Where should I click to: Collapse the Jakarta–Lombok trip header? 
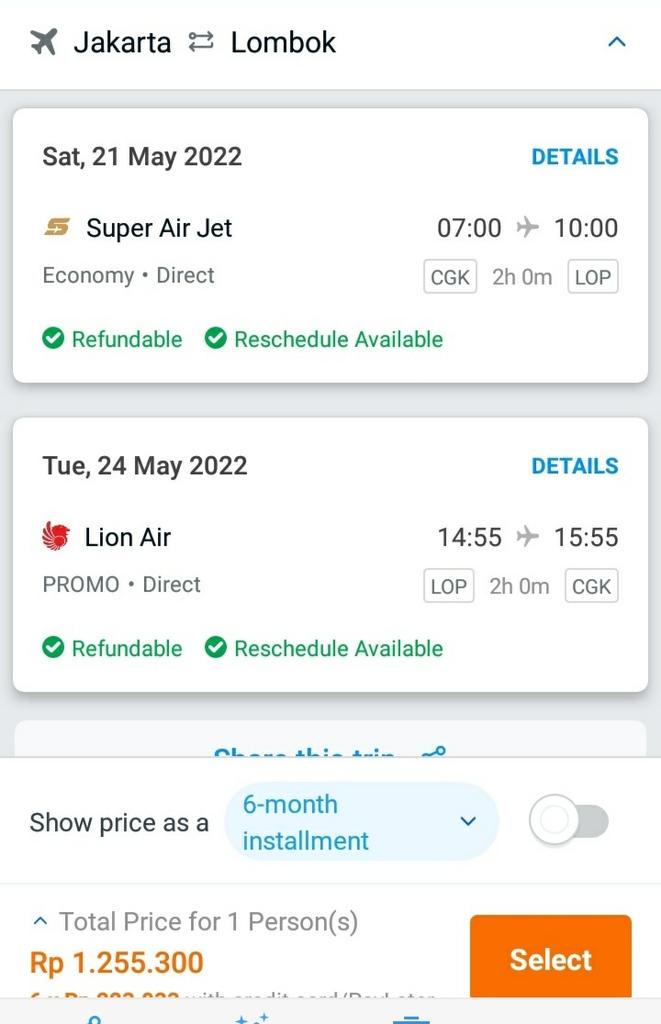point(617,42)
